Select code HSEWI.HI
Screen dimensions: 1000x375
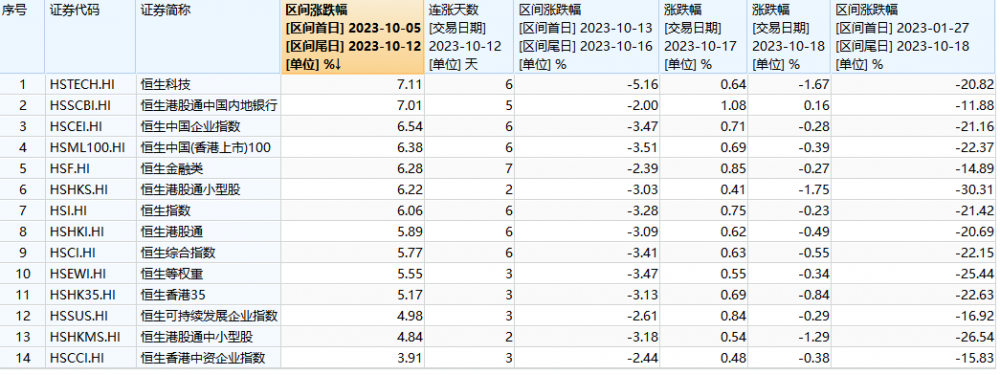tap(77, 274)
